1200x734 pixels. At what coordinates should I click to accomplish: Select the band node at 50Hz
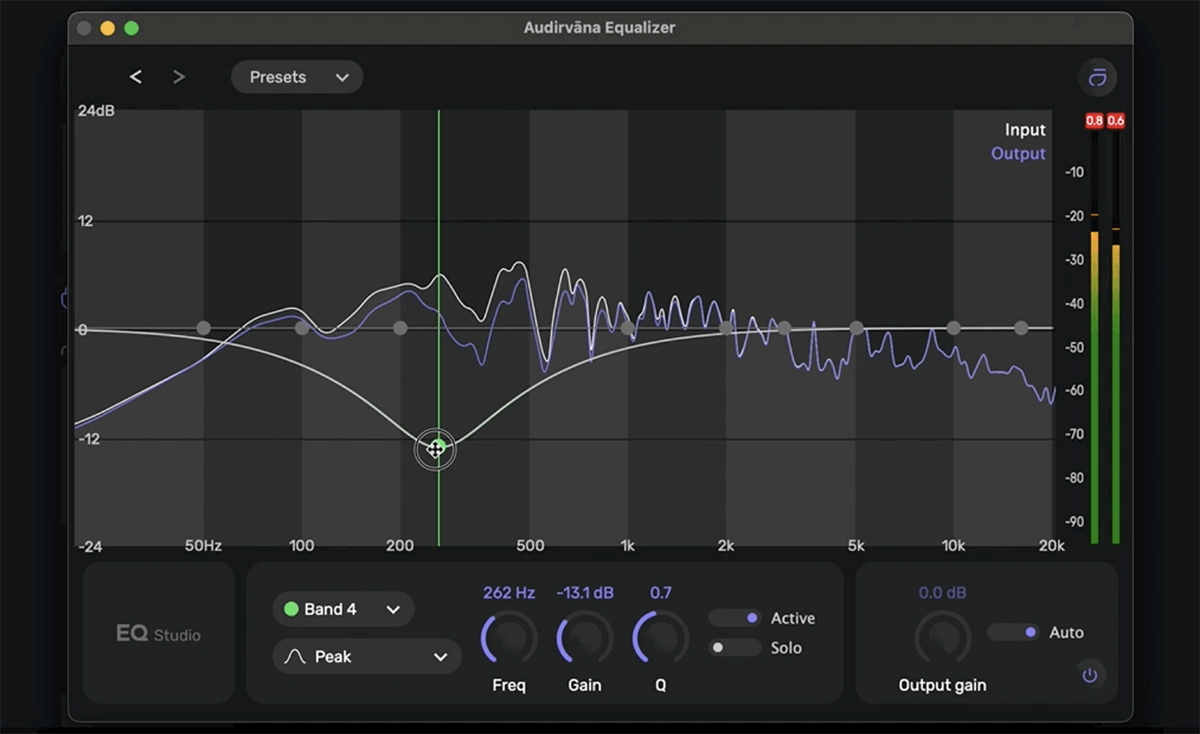coord(204,328)
